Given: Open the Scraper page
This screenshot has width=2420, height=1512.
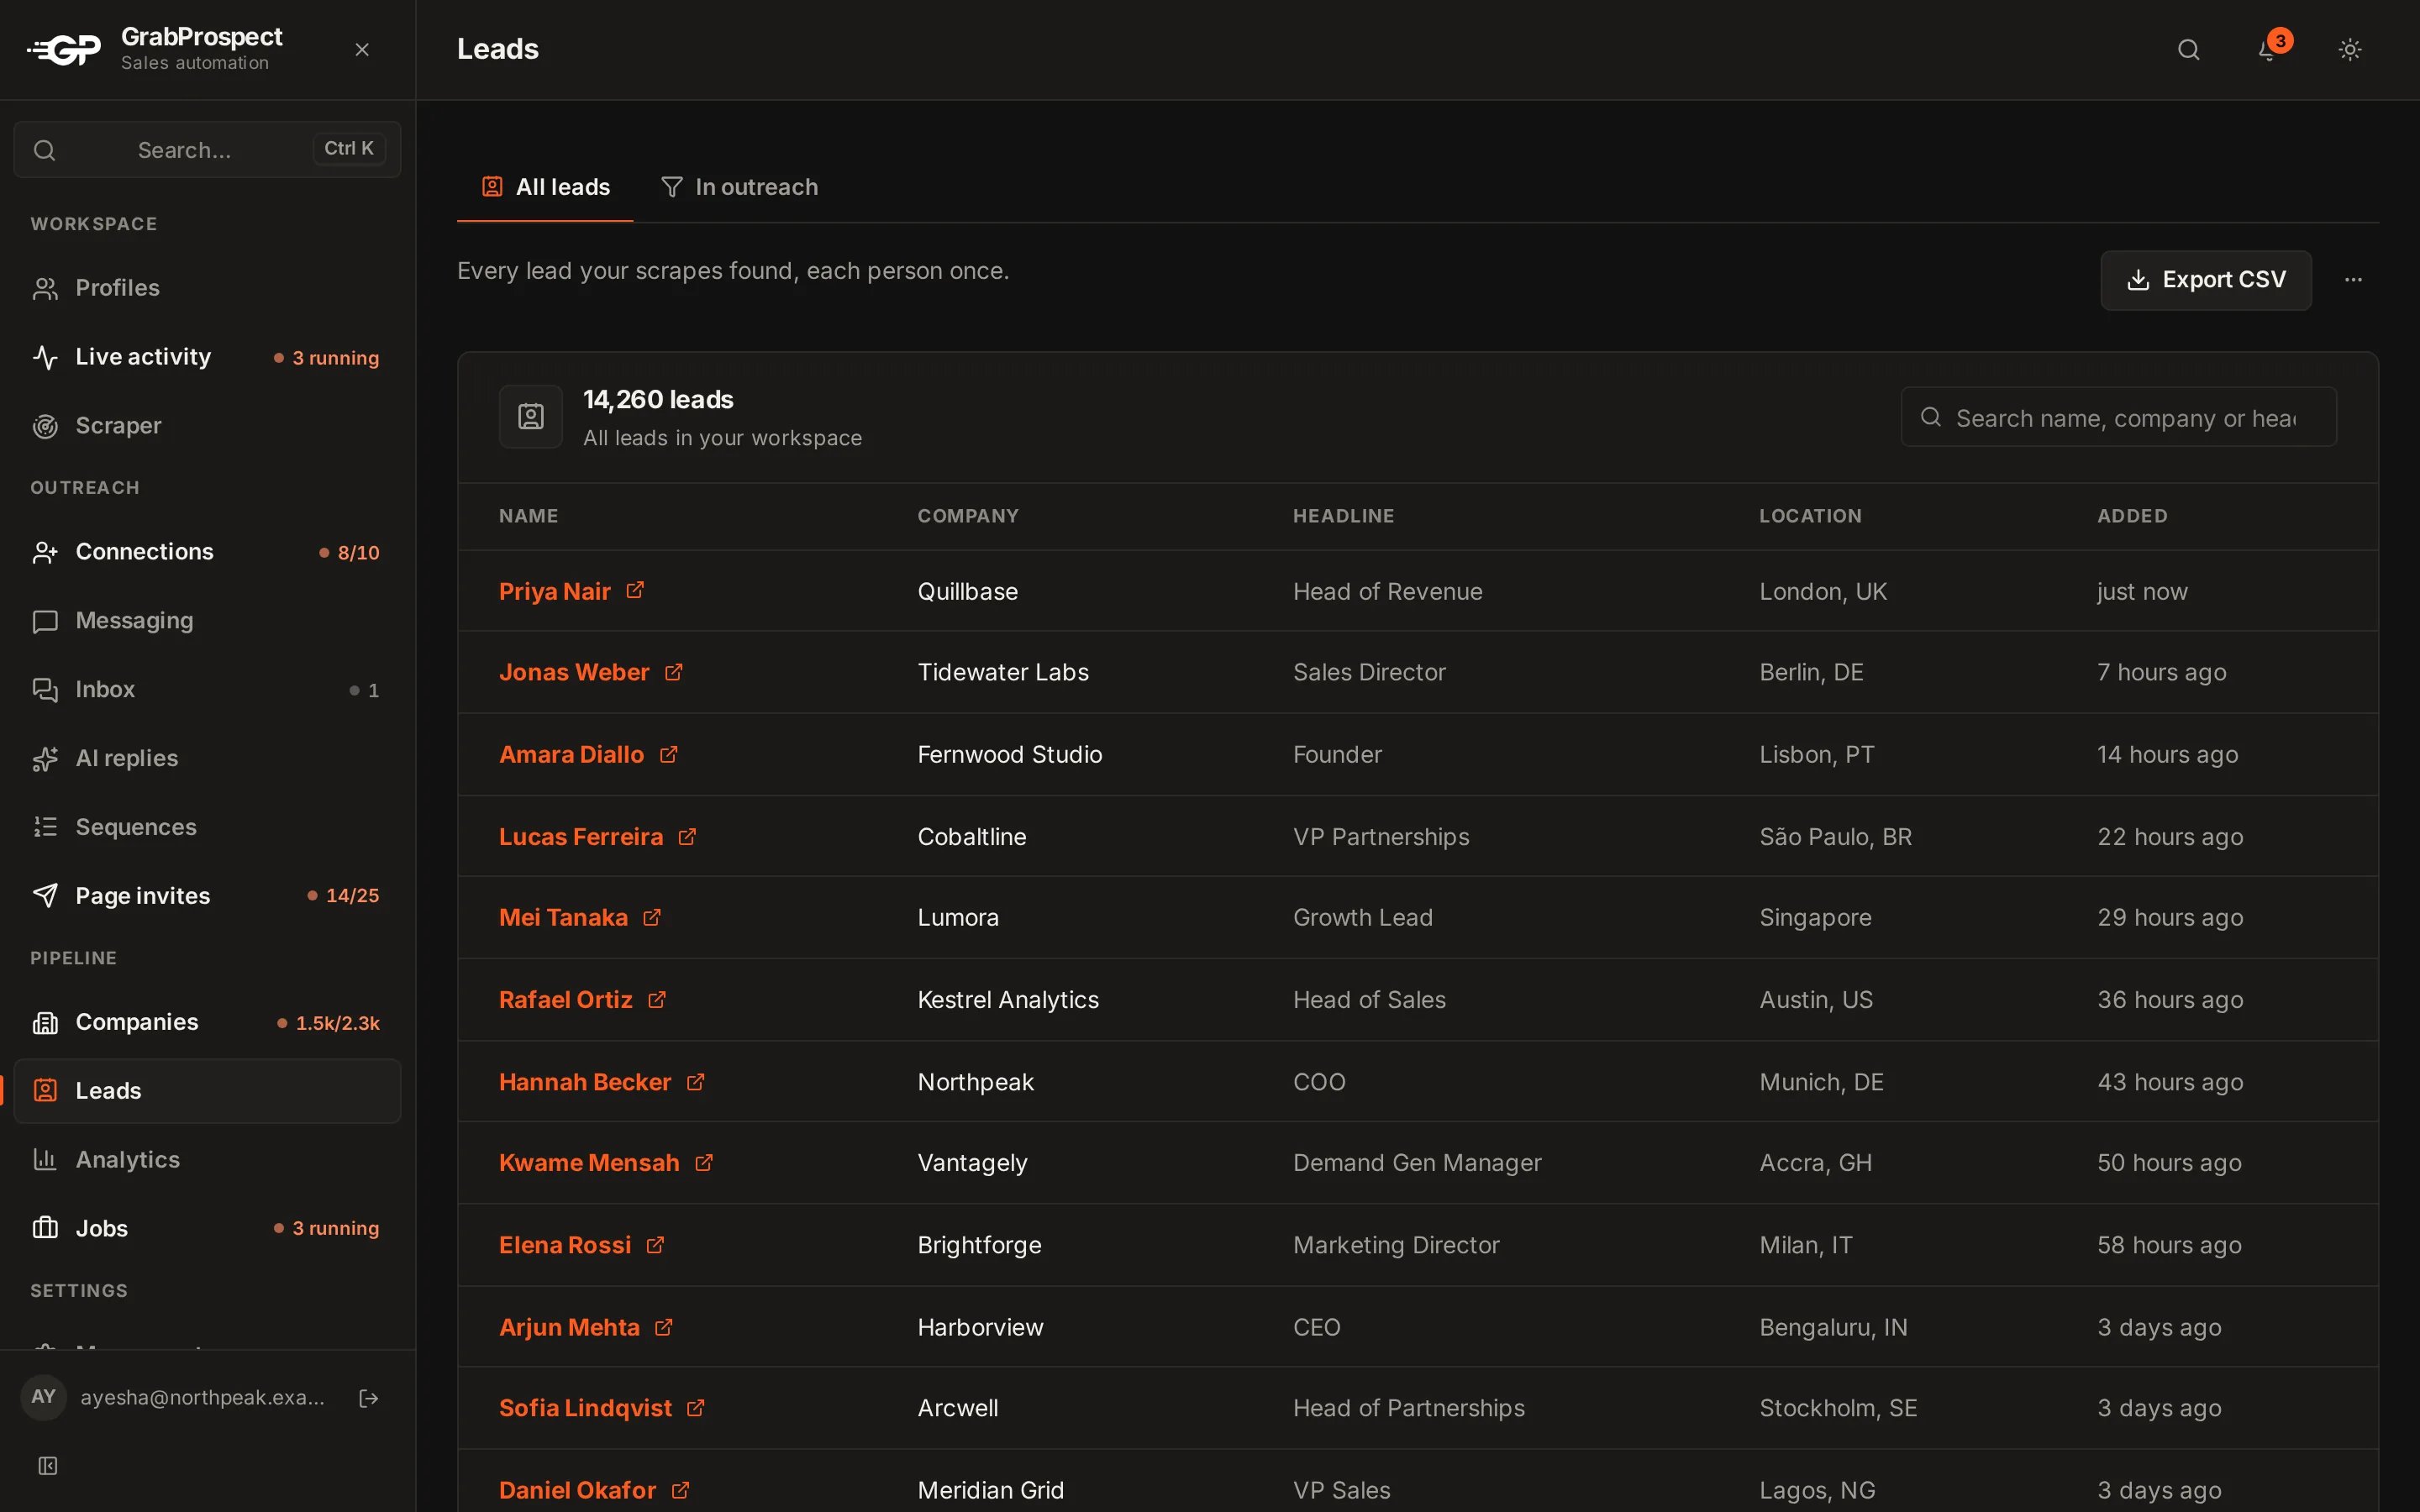Looking at the screenshot, I should click(x=207, y=426).
